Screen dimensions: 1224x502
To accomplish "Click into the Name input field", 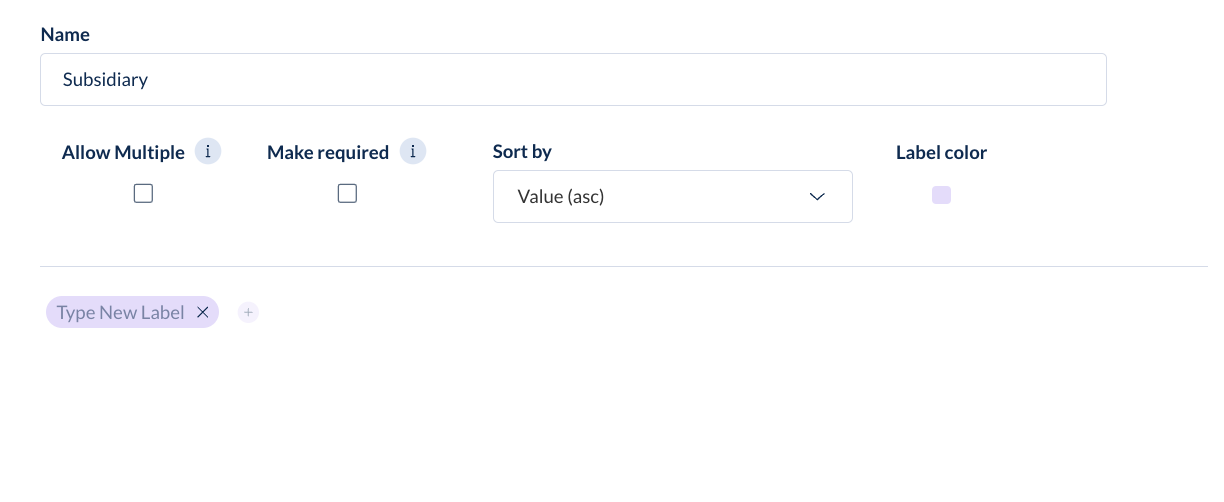I will tap(573, 79).
